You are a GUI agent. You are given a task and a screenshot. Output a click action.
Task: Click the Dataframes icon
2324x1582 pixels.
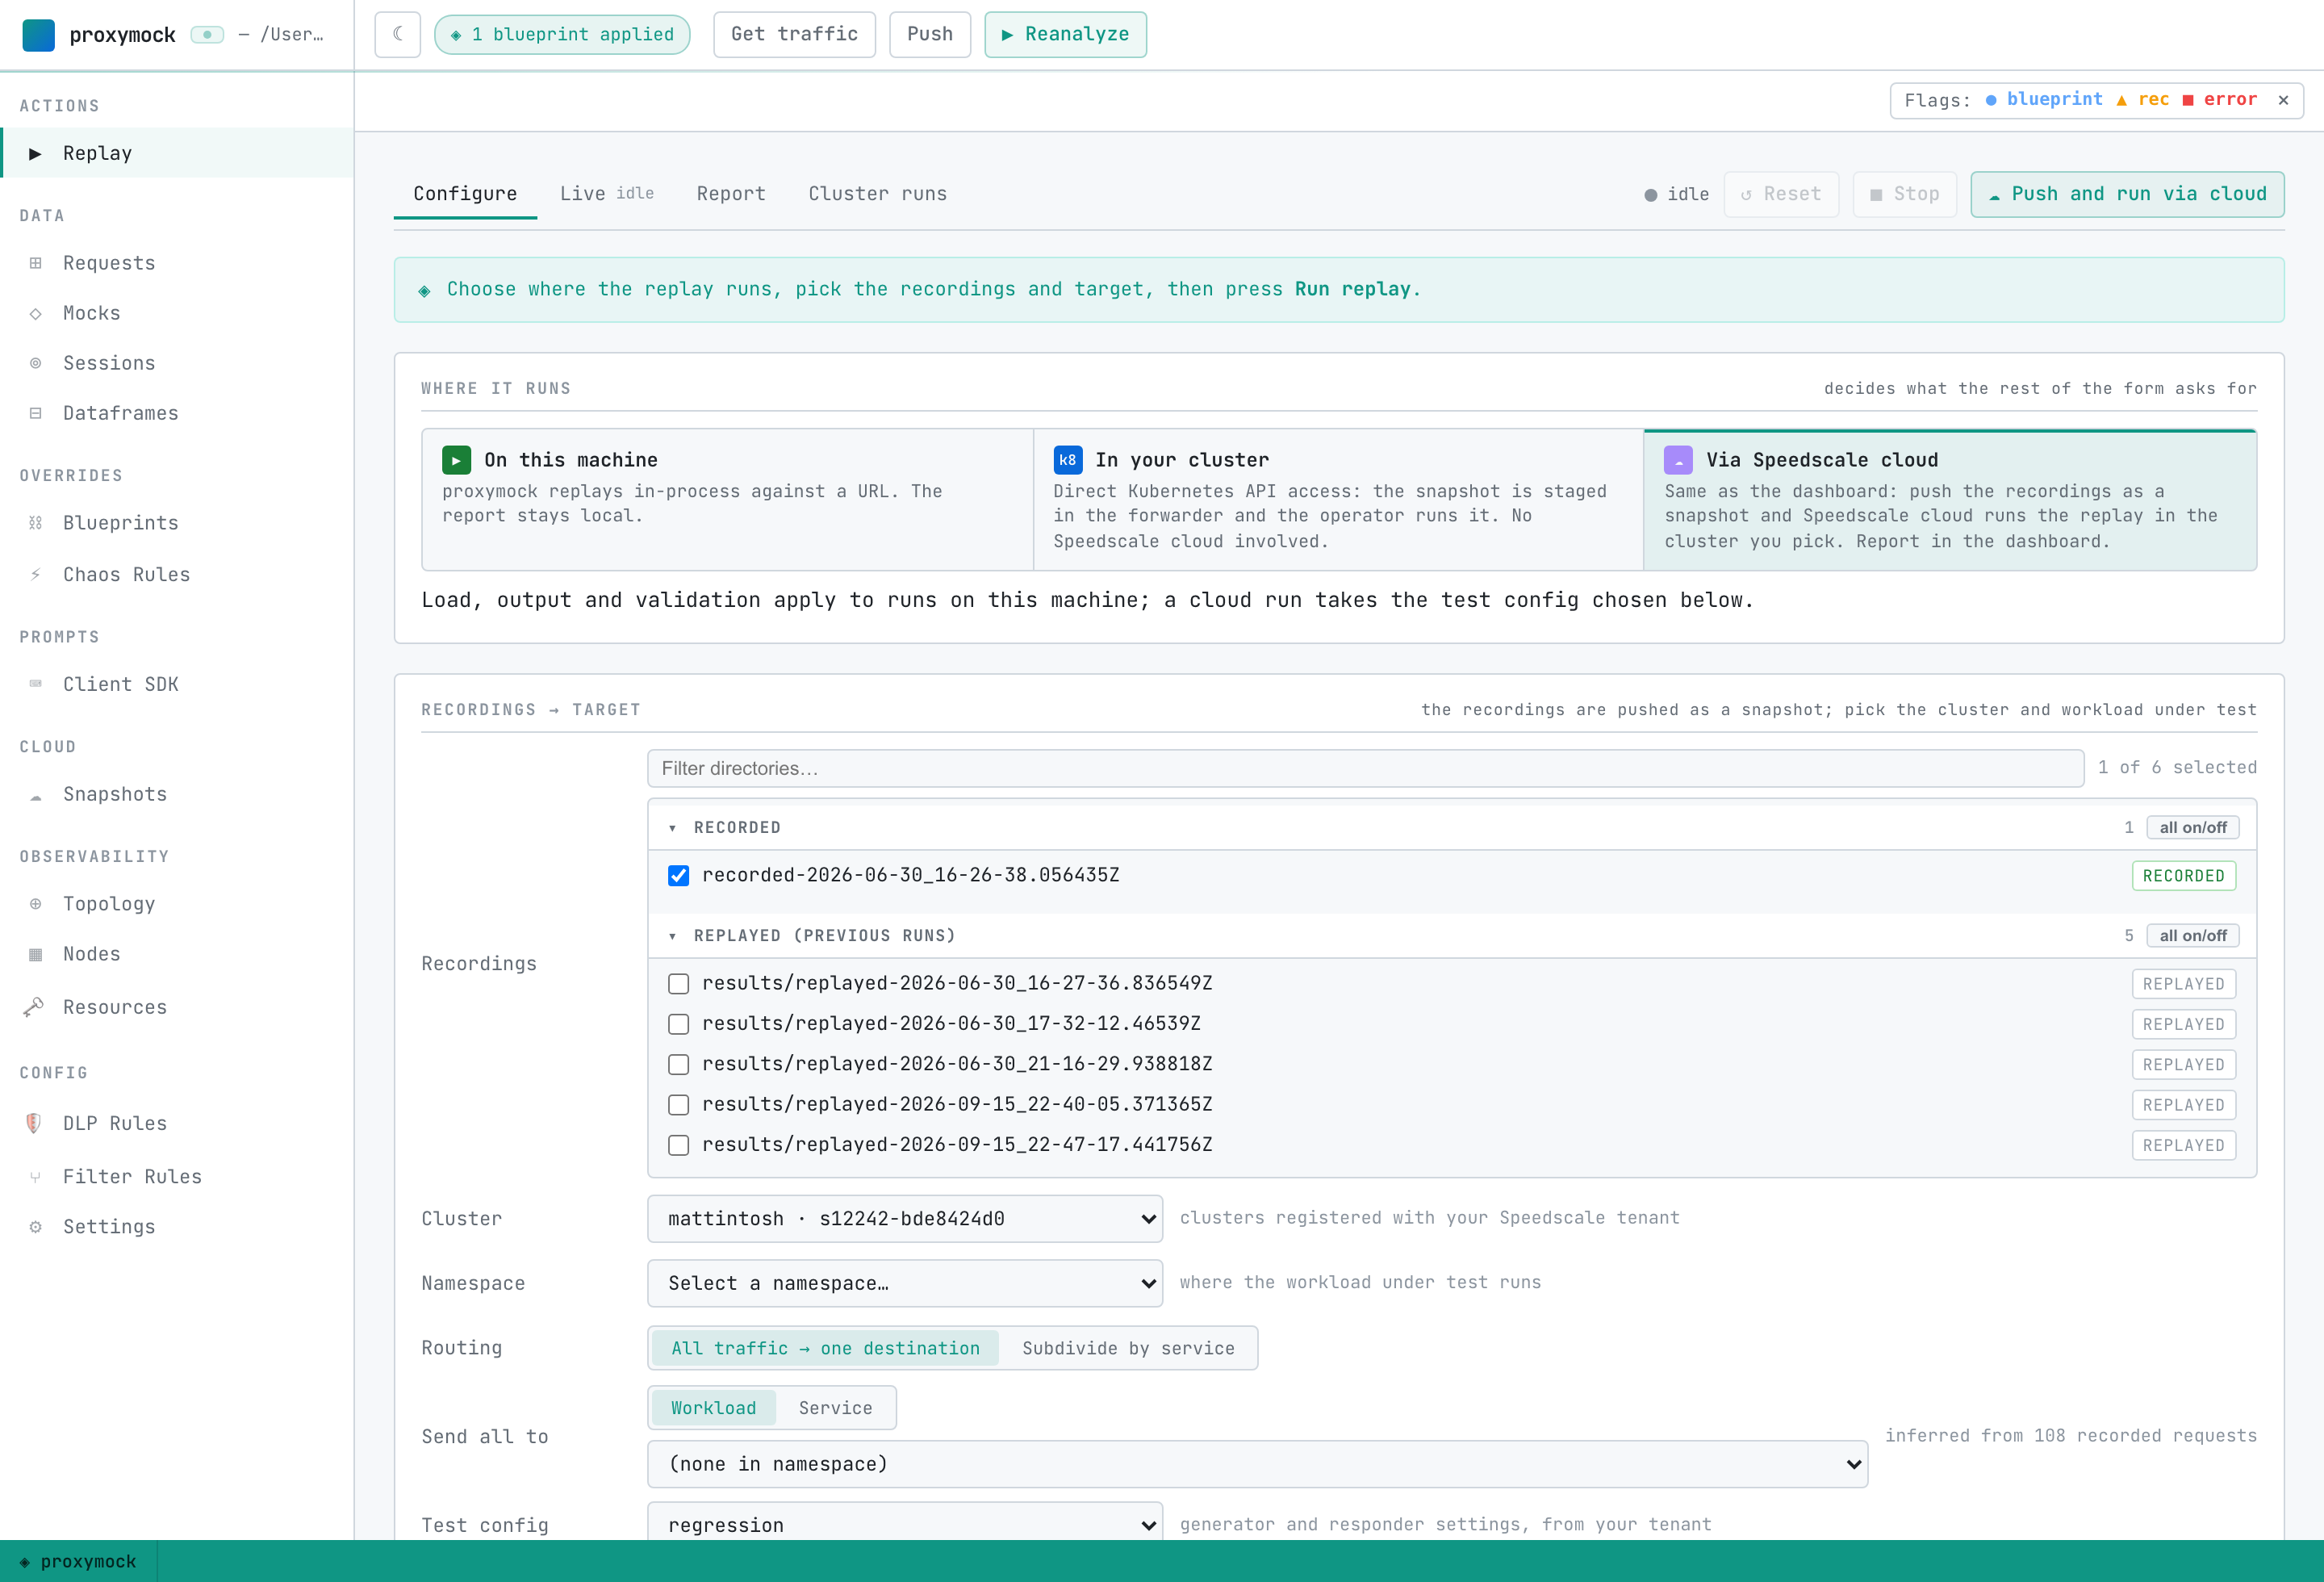pos(35,413)
